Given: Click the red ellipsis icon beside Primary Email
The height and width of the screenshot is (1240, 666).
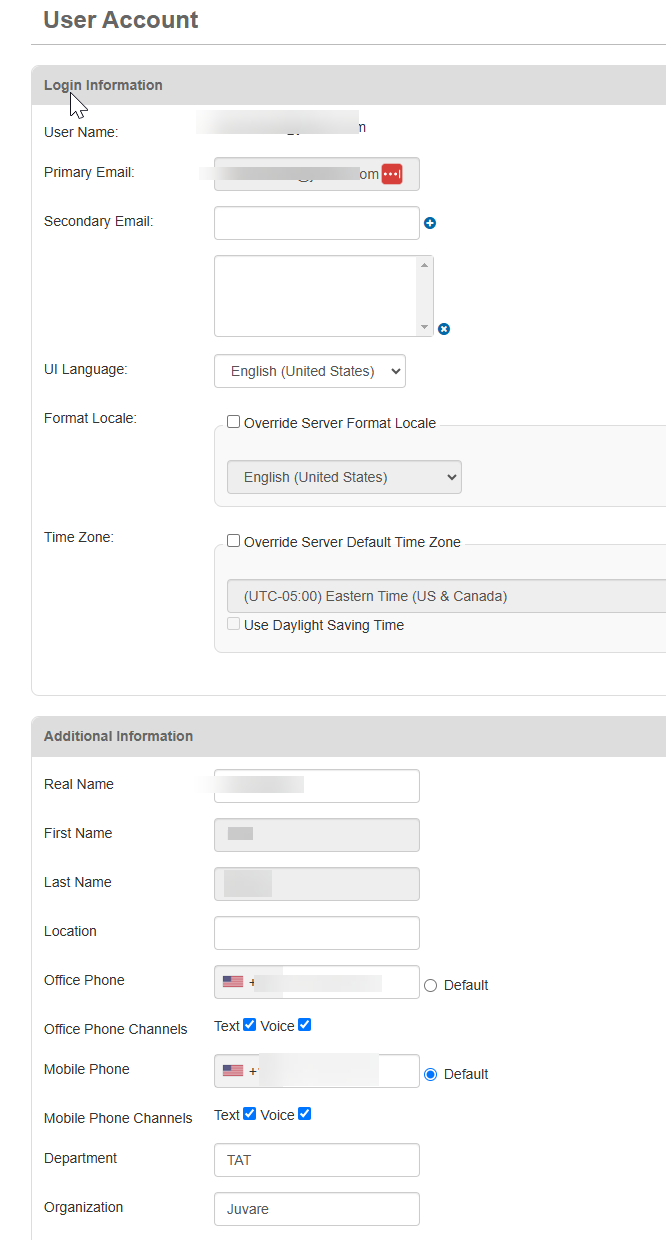Looking at the screenshot, I should (x=392, y=173).
